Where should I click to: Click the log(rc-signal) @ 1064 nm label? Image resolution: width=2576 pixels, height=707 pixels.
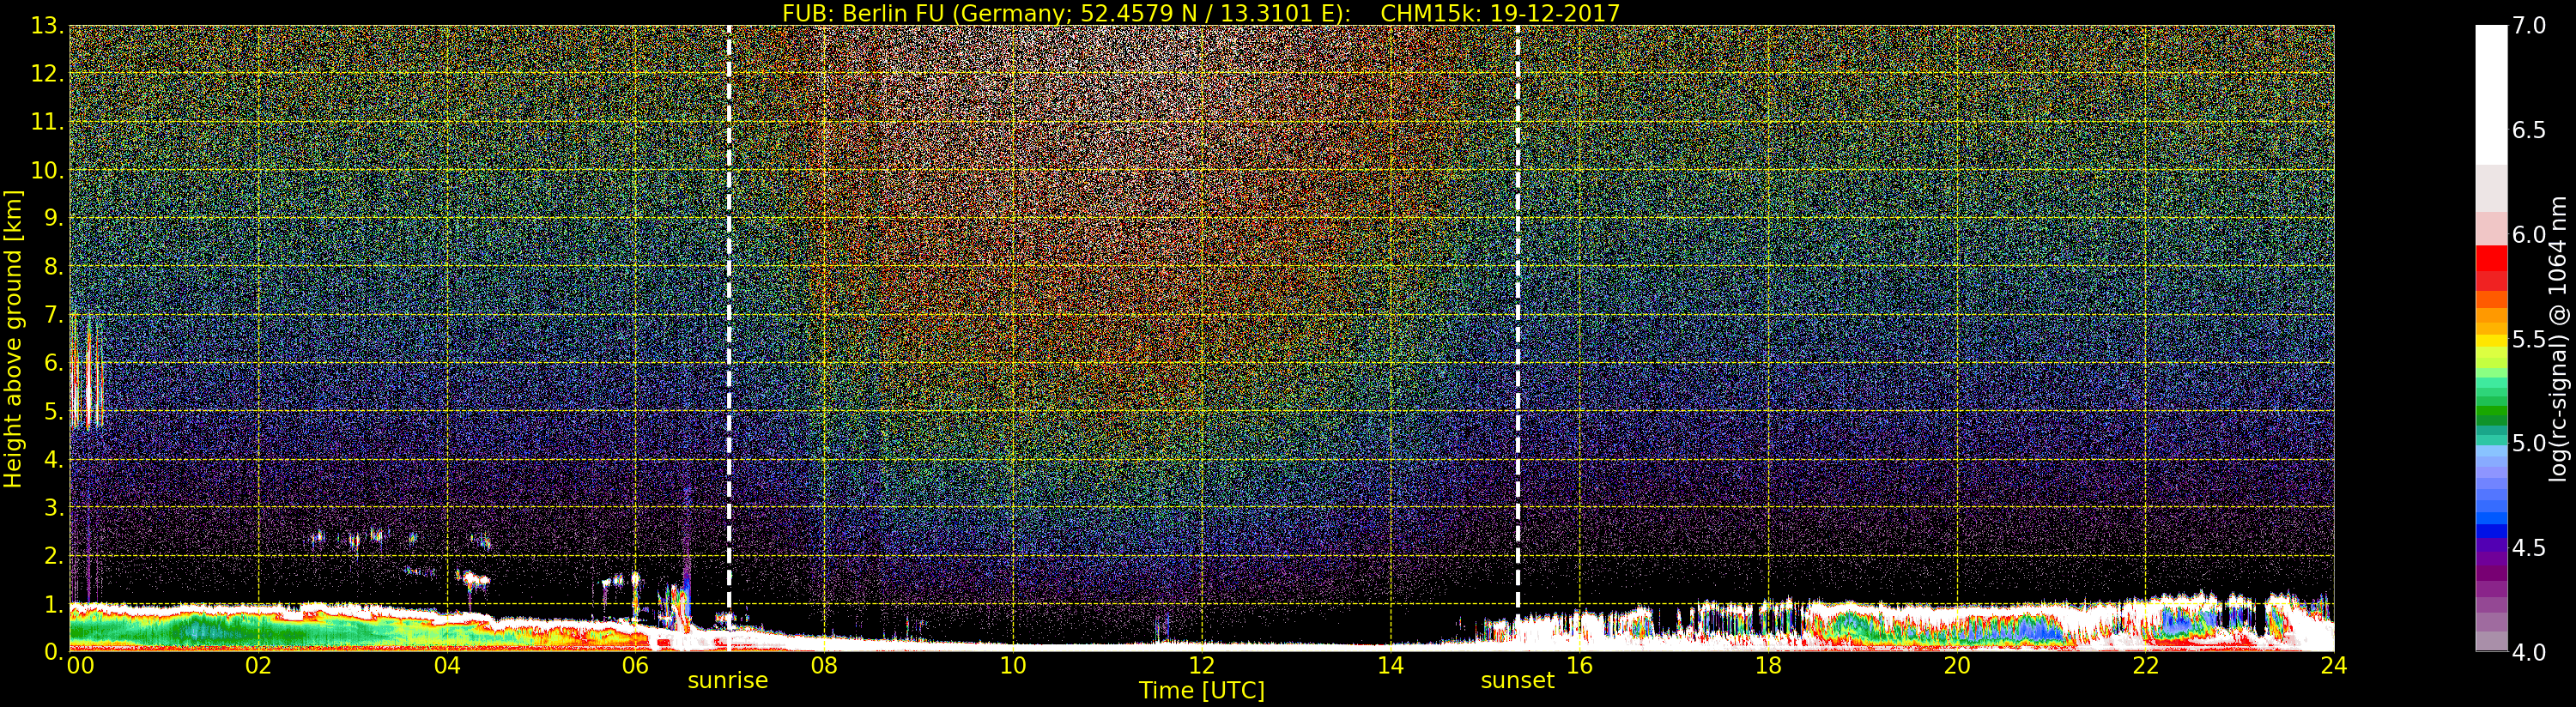[x=2559, y=338]
